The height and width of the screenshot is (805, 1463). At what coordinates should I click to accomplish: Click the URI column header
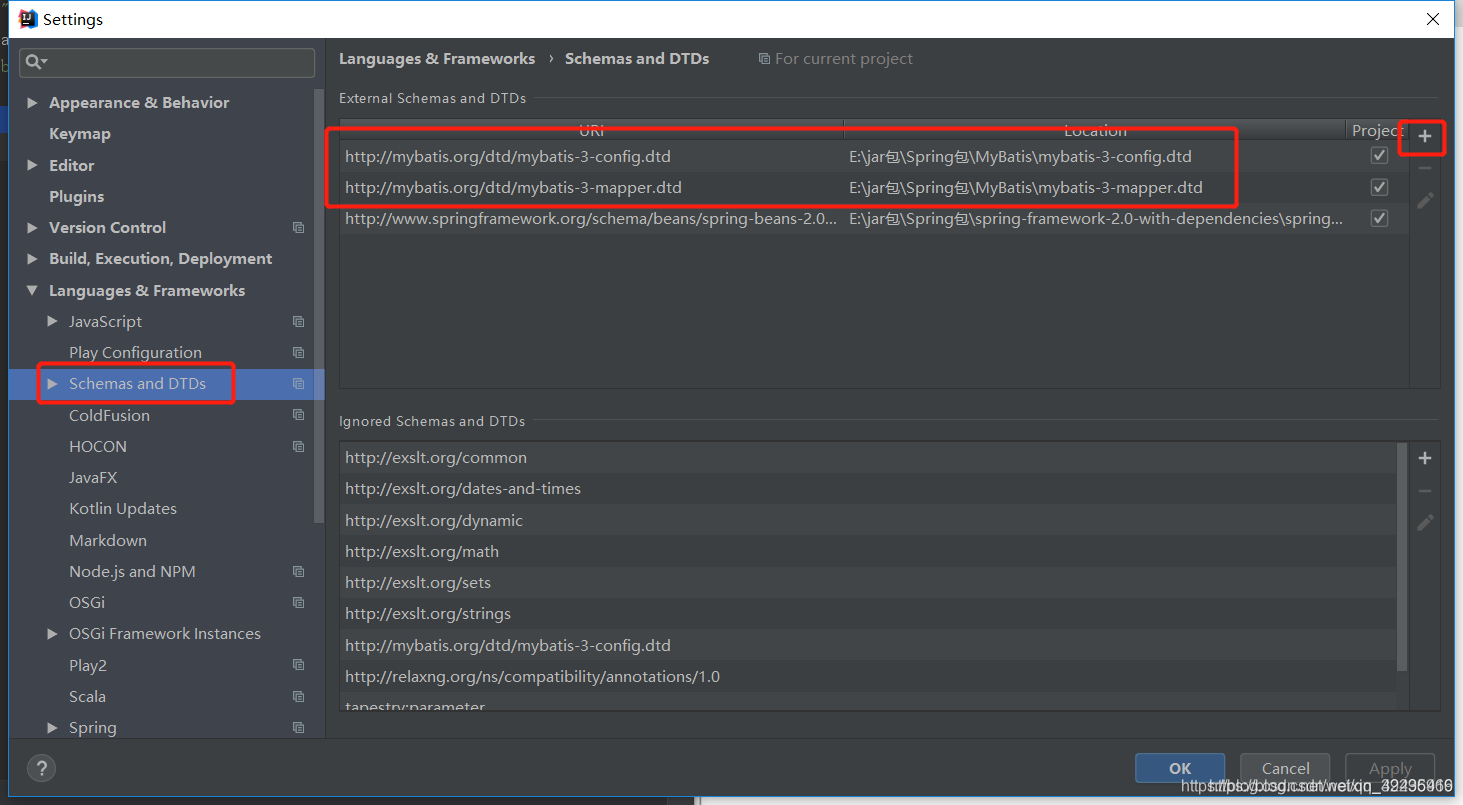click(x=592, y=130)
